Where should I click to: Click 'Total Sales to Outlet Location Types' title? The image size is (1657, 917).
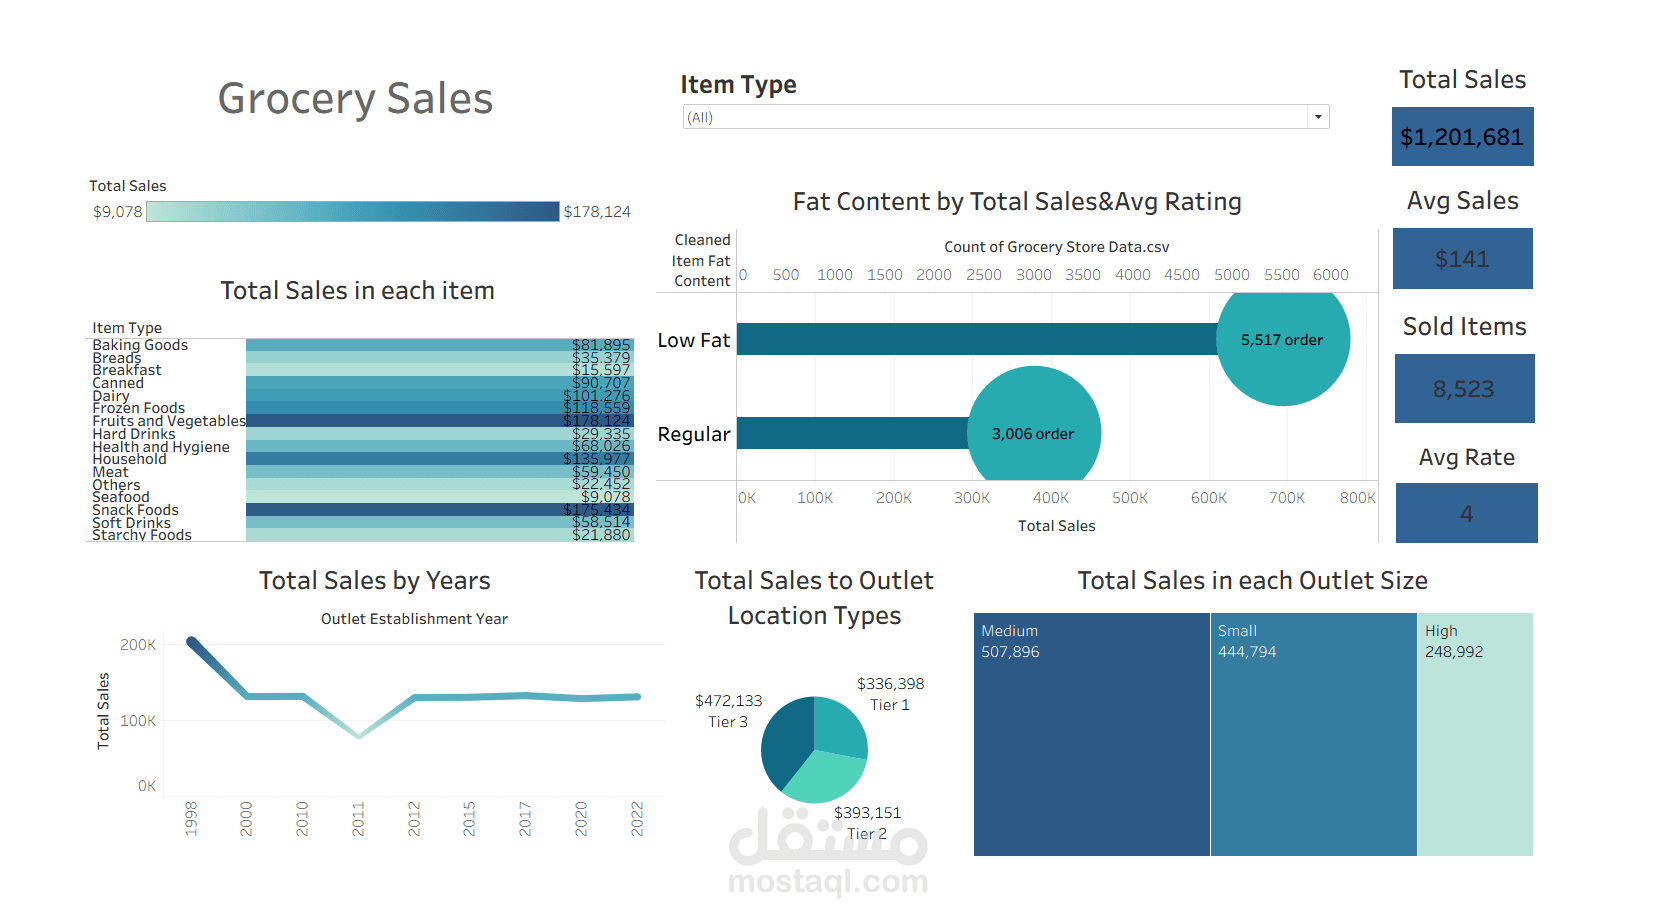(x=814, y=598)
